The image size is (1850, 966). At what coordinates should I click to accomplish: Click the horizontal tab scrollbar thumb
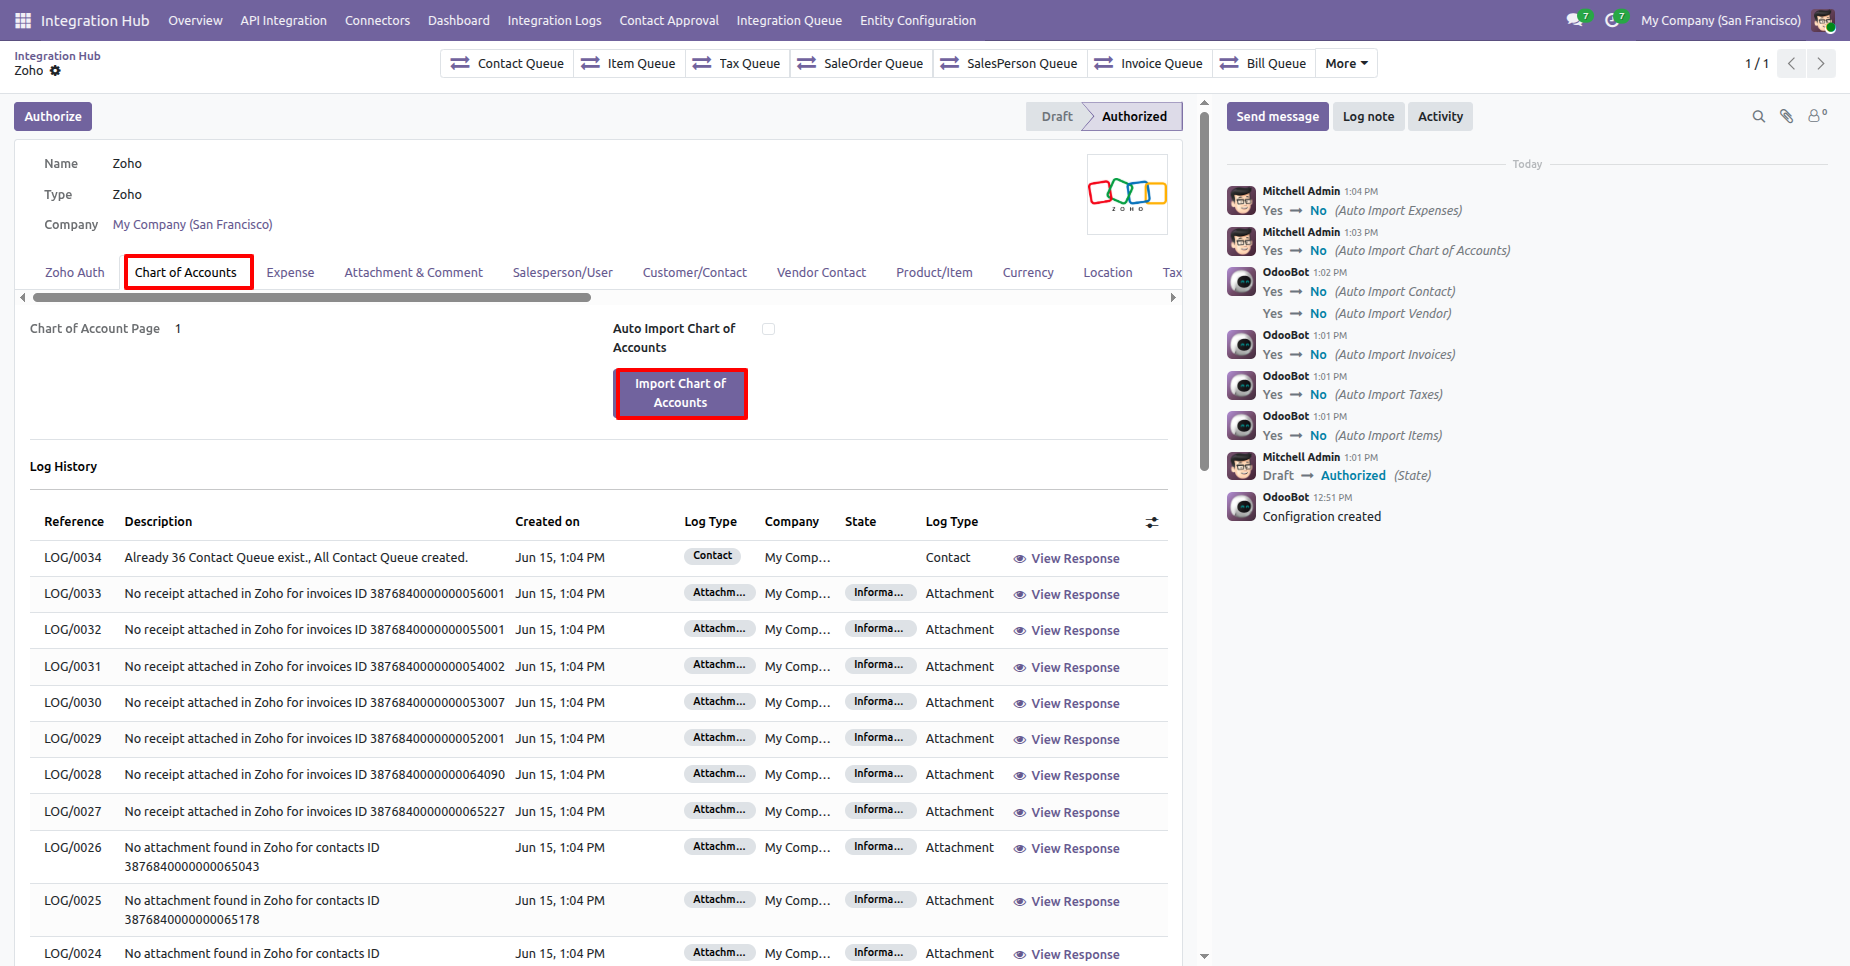(x=312, y=297)
